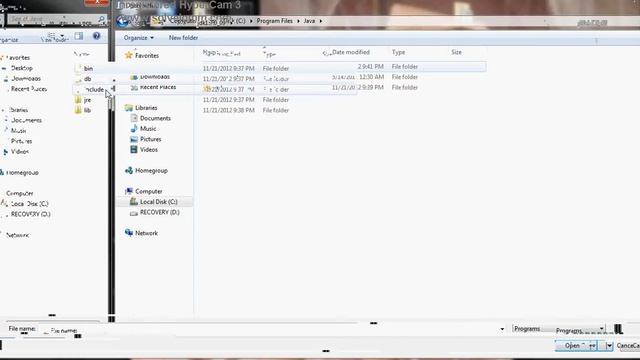Select RECOVERY (D:) in left Explorer window
The image size is (640, 360).
[31, 214]
